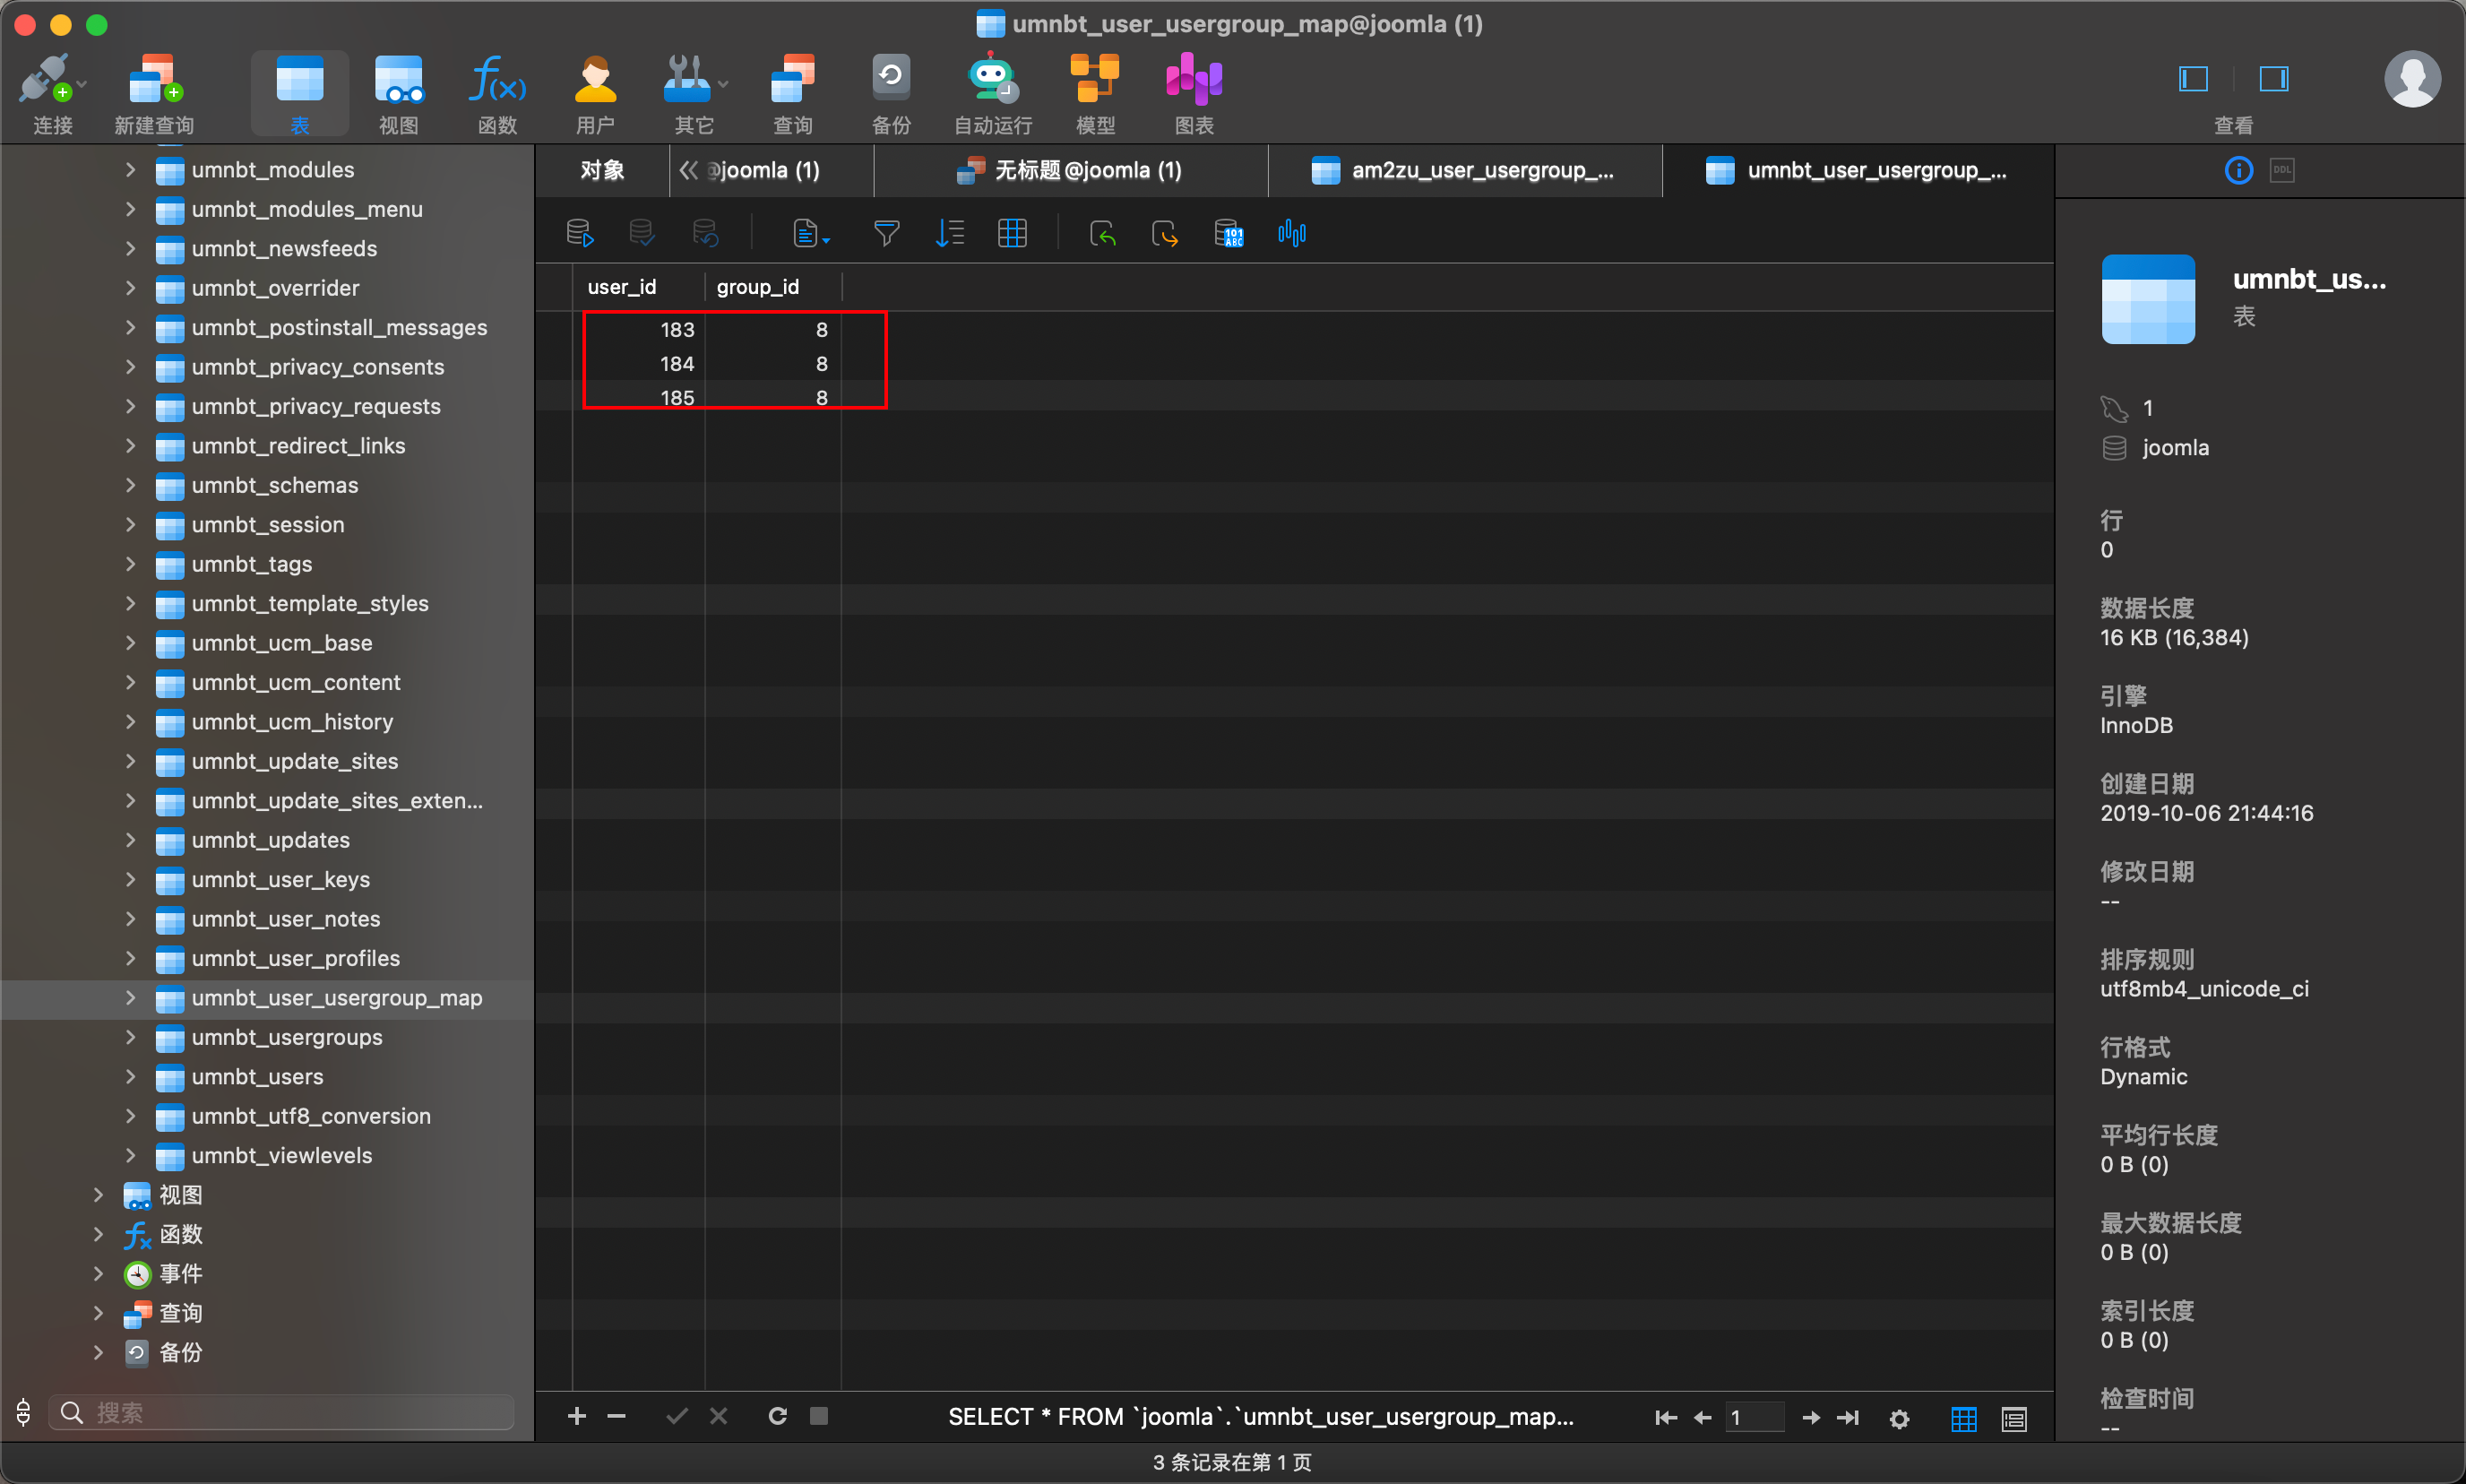Expand the umnbt_user_usergroup_map tree node
The width and height of the screenshot is (2466, 1484).
tap(130, 997)
